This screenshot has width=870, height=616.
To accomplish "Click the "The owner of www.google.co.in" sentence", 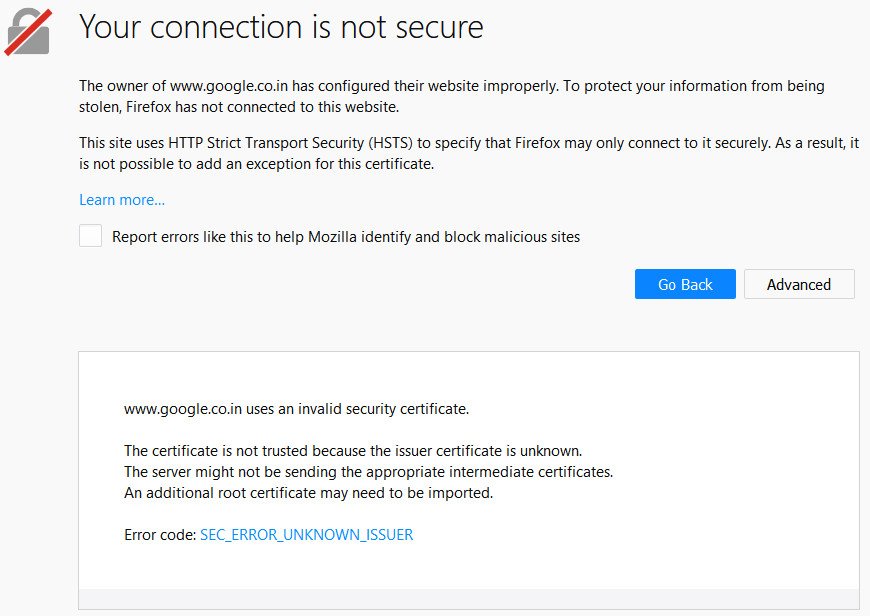I will (300, 86).
